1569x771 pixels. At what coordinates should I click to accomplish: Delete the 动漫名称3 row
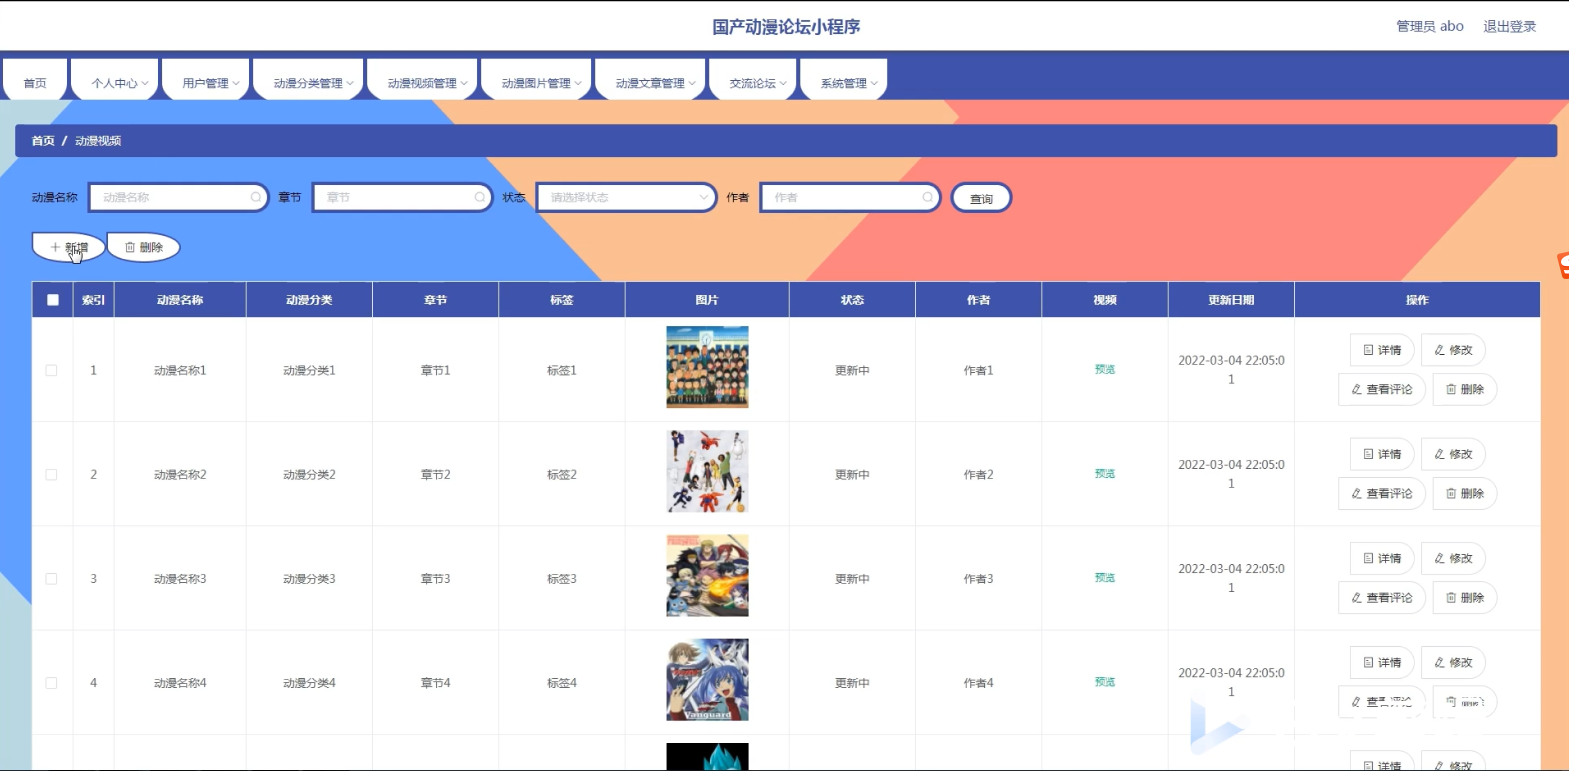coord(1465,597)
